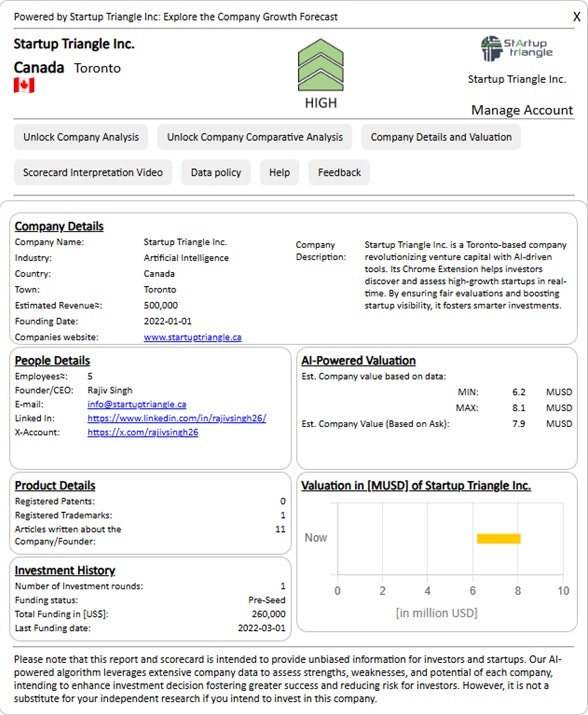The height and width of the screenshot is (715, 588).
Task: Click the info@startuptriangle.ca email link
Action: (137, 404)
